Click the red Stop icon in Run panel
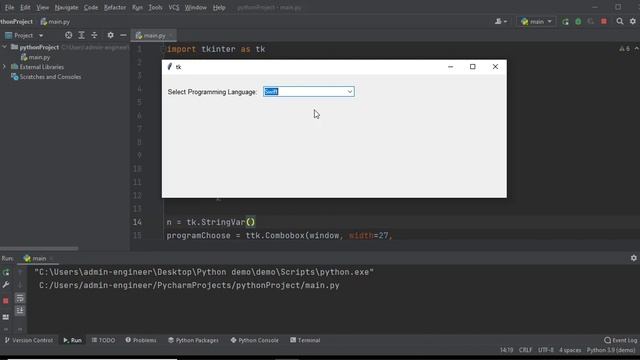 pos(6,301)
